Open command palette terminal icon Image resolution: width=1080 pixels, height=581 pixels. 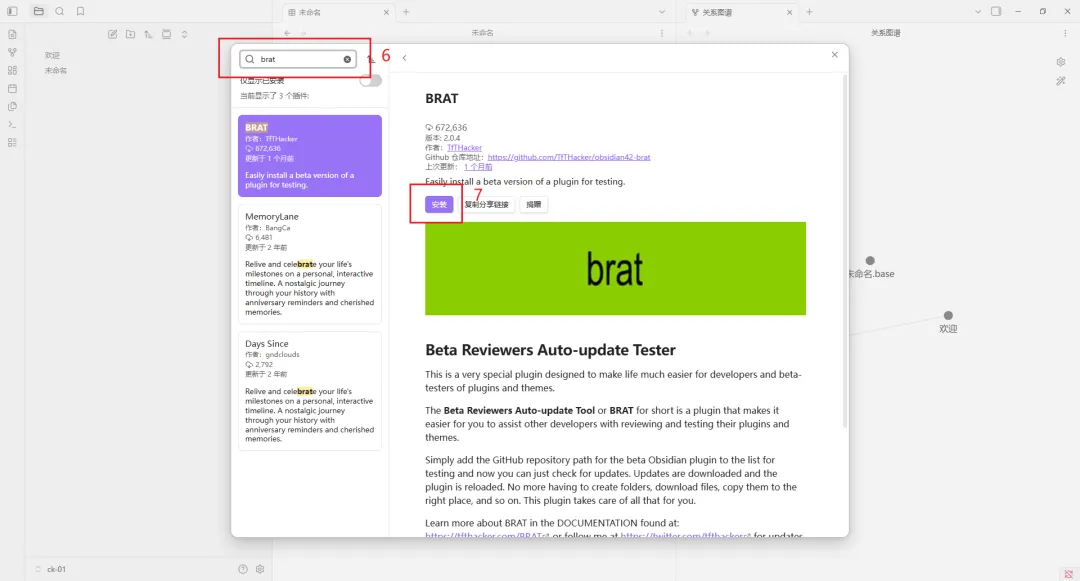(x=12, y=125)
